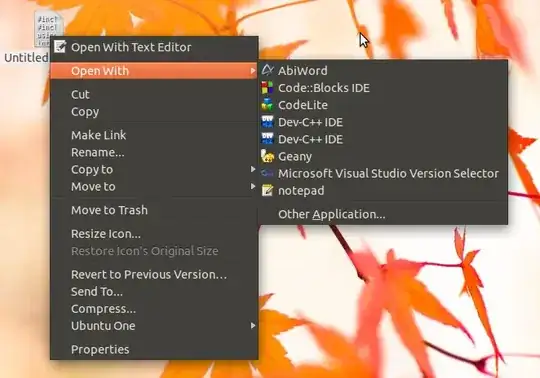
Task: Choose Rename... in the context menu
Action: pos(154,152)
